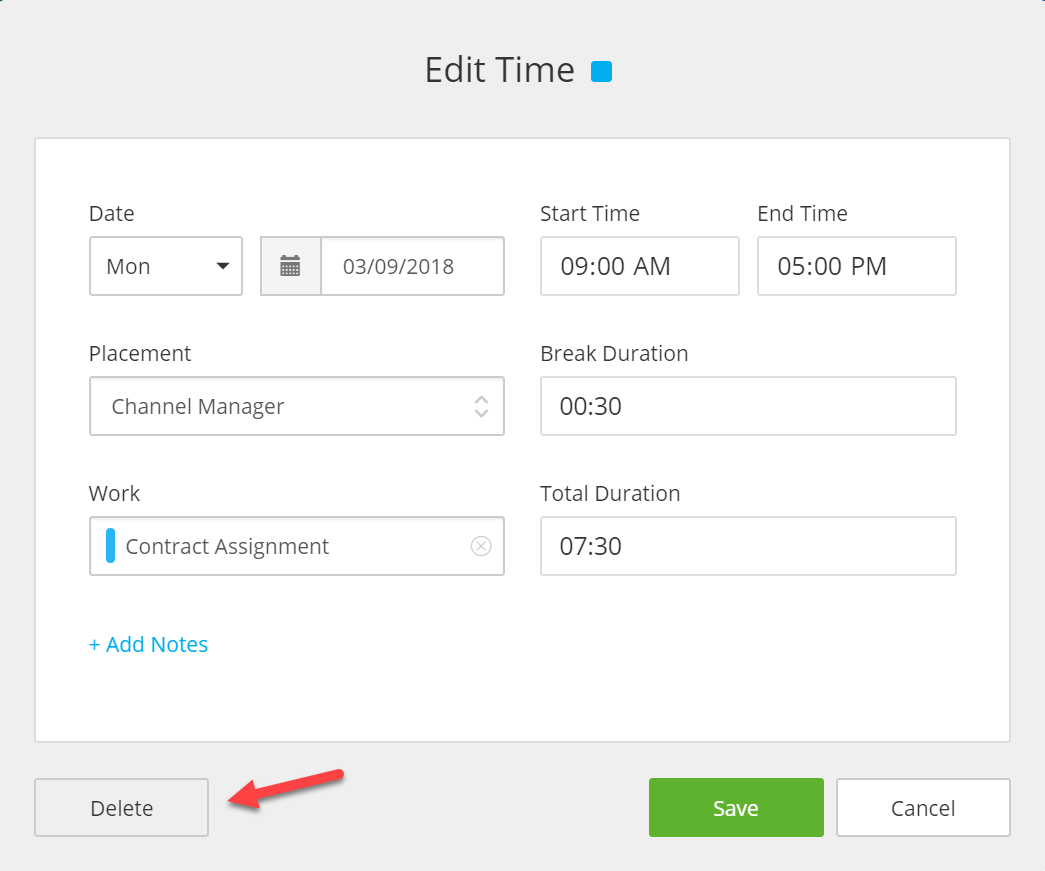Expand the Channel Manager placement selector
This screenshot has width=1045, height=871.
coord(481,406)
